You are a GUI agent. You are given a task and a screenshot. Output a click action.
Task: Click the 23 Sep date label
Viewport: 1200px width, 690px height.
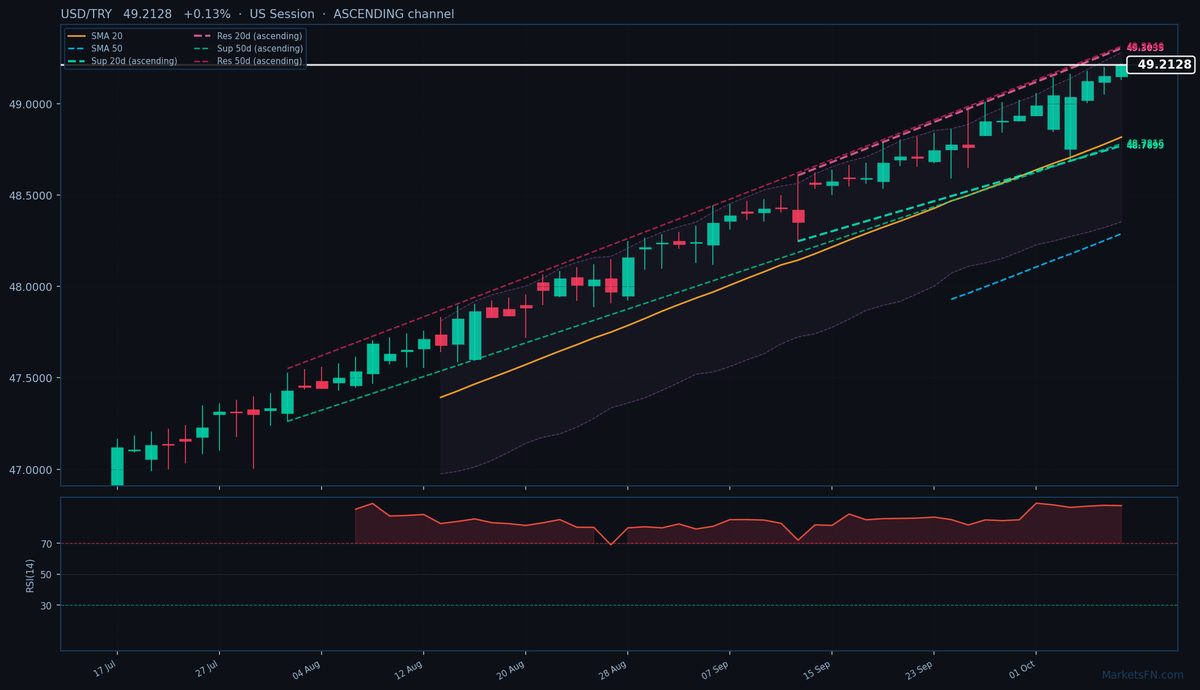pyautogui.click(x=920, y=668)
